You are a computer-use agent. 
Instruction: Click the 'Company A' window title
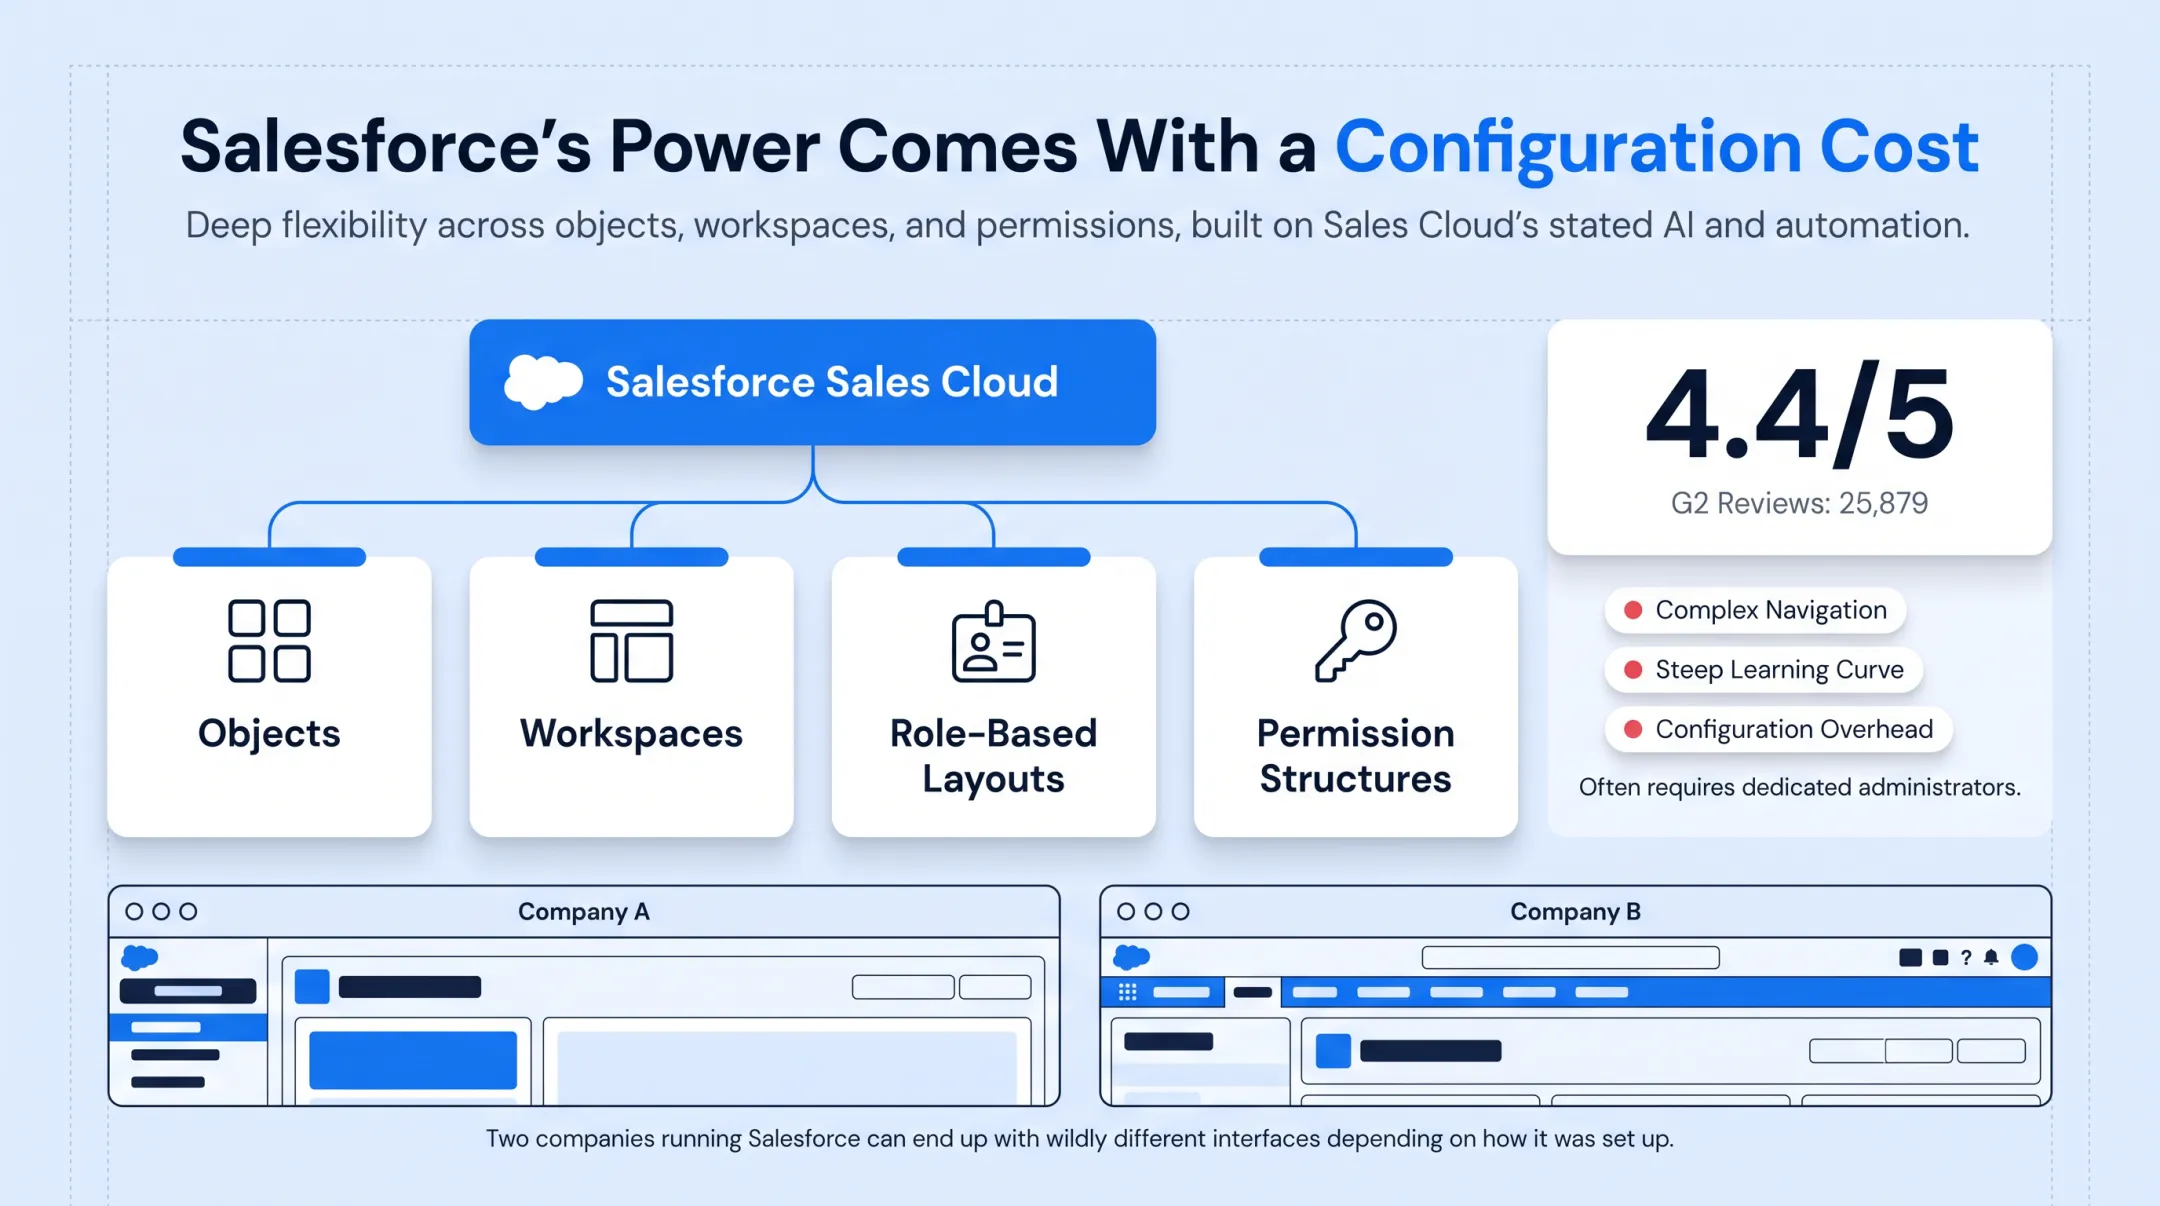point(583,911)
